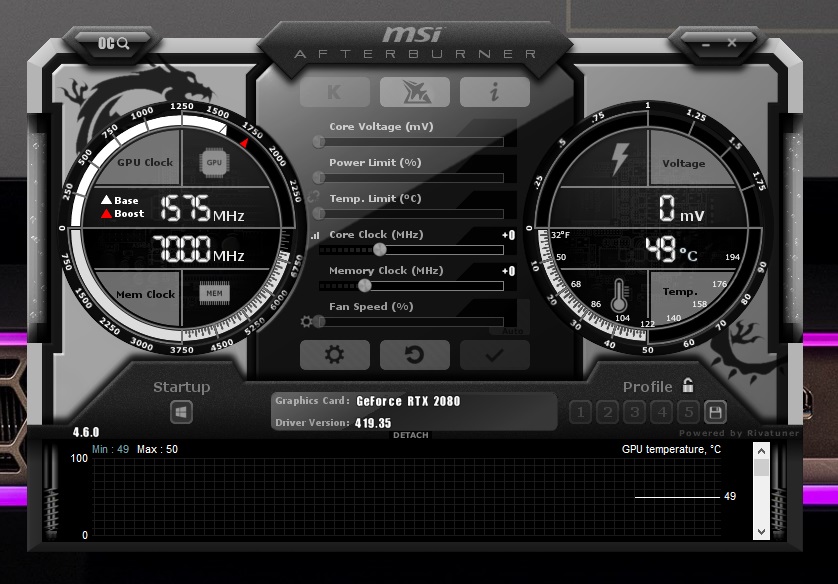
Task: Click the 1575 MHz GPU clock readout
Action: pos(202,208)
